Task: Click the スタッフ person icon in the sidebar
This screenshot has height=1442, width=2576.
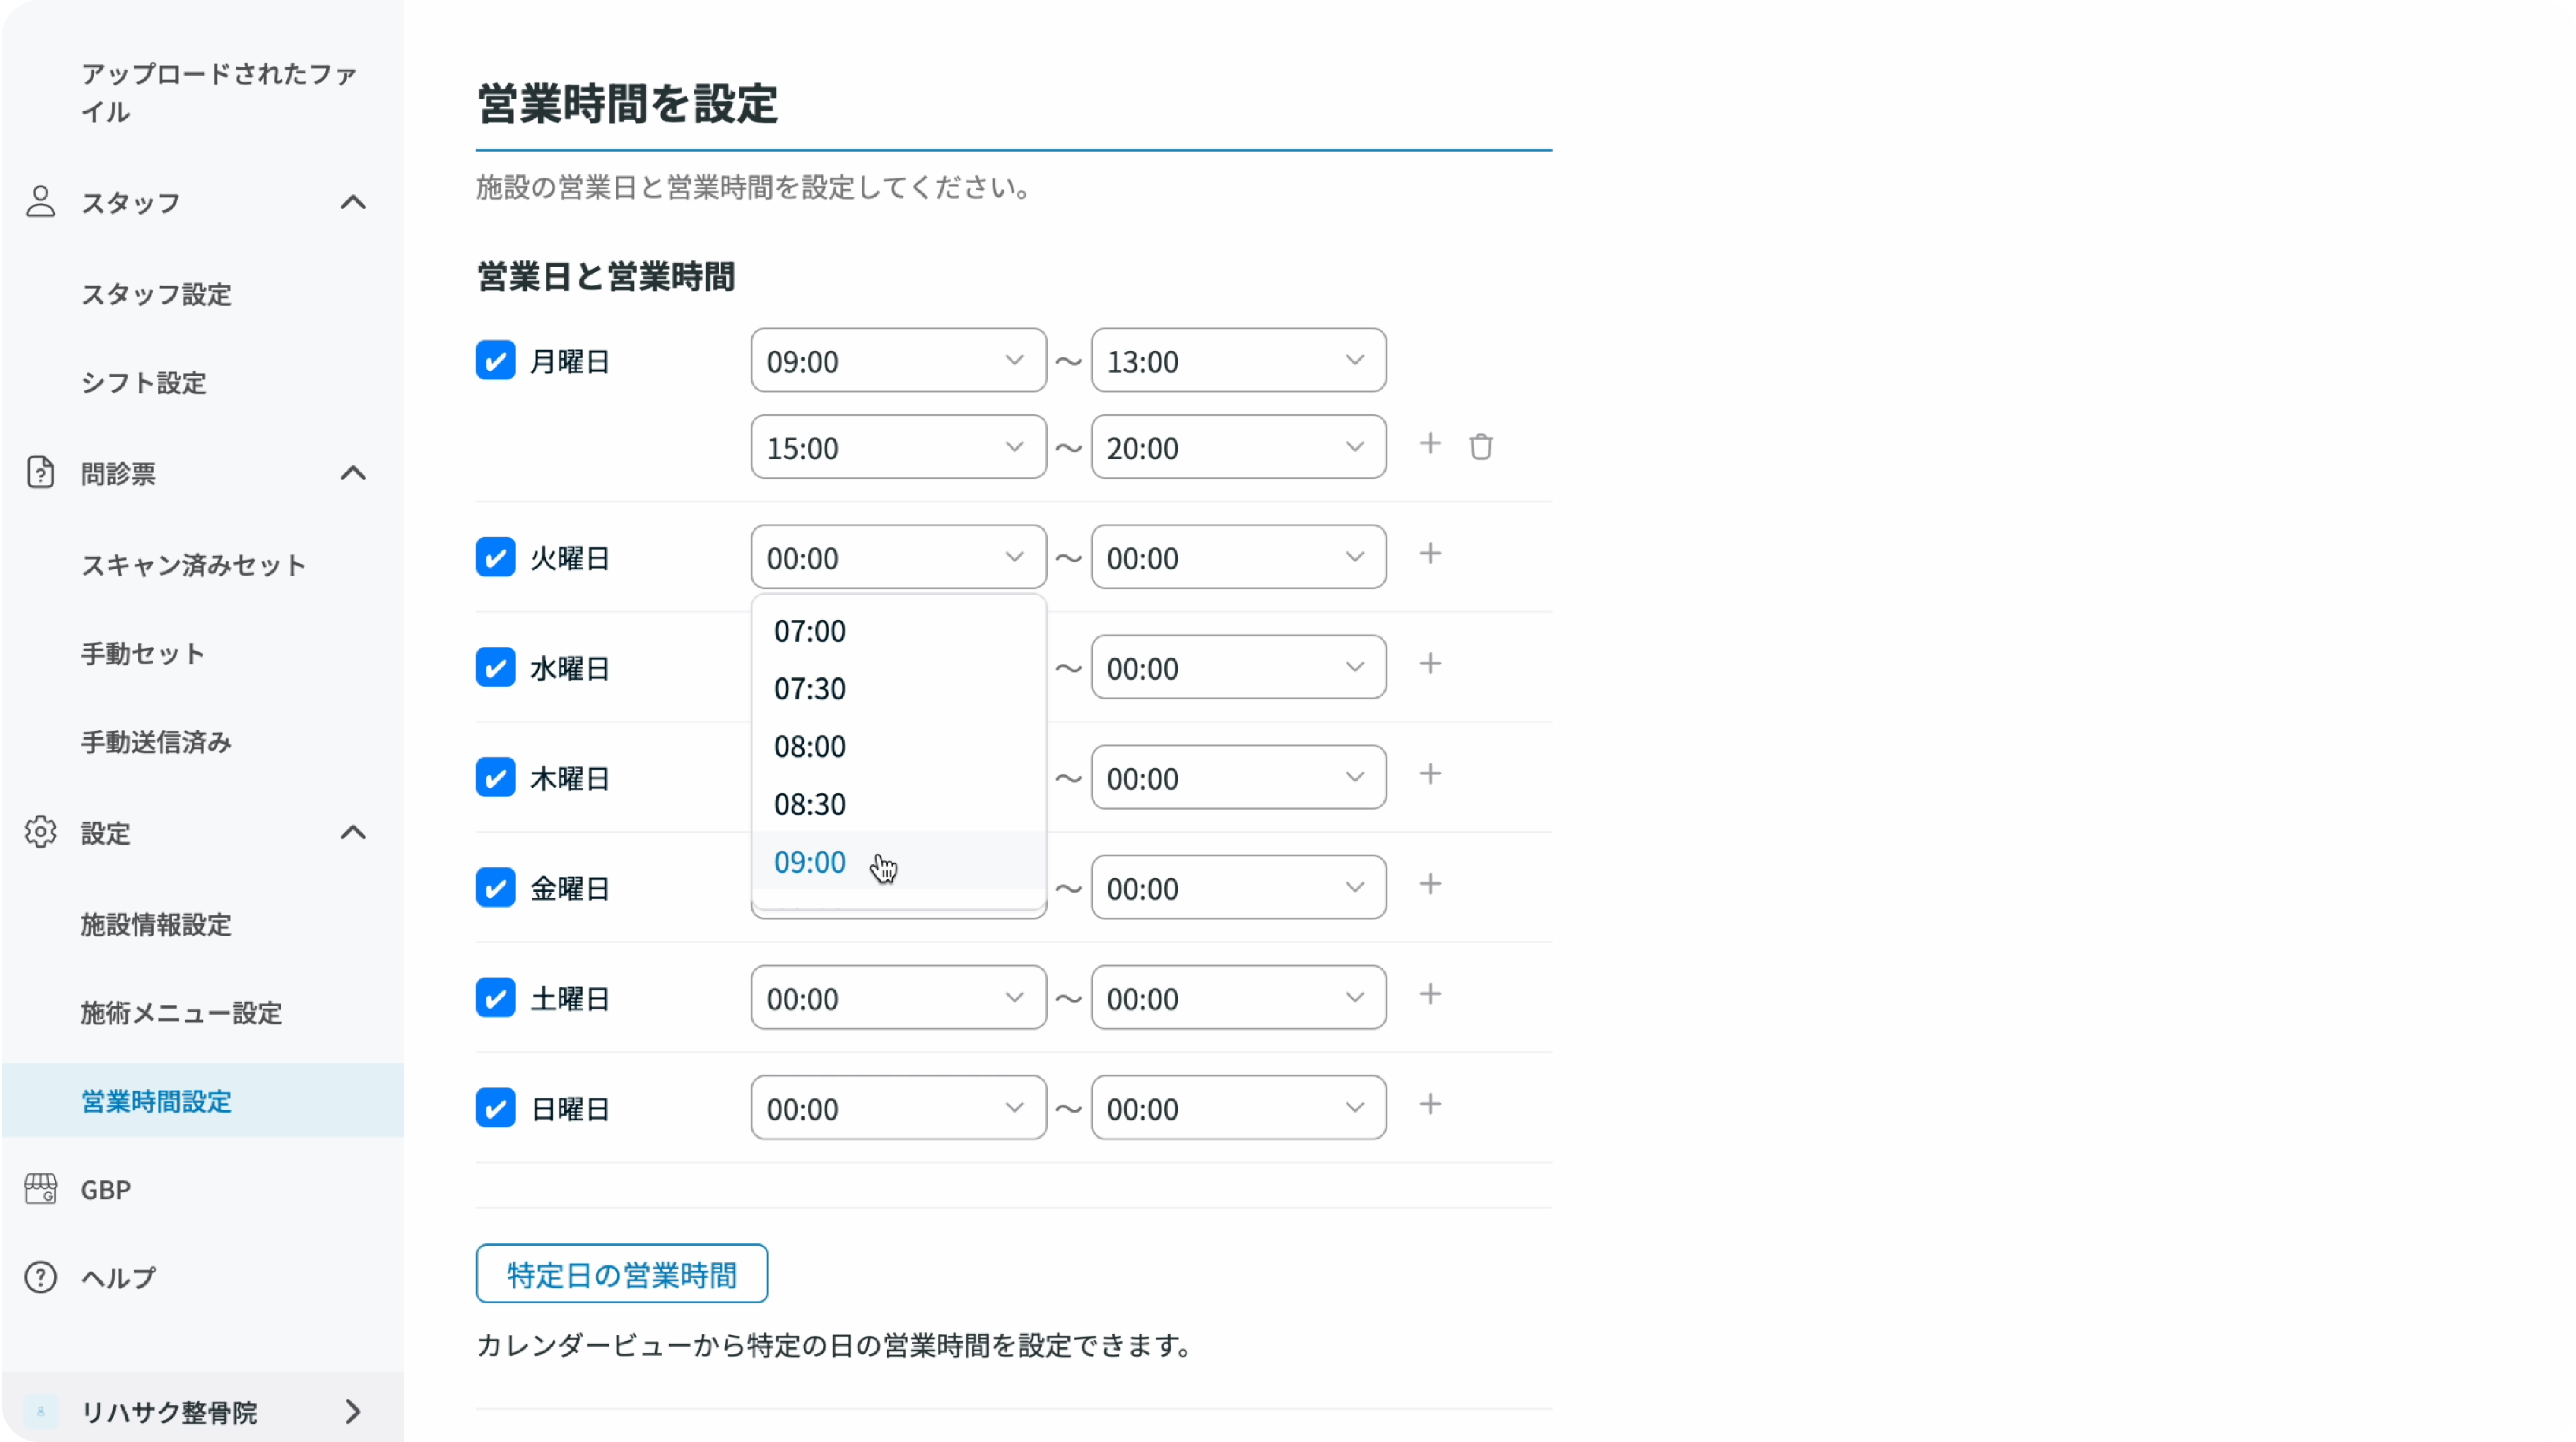Action: pyautogui.click(x=40, y=202)
